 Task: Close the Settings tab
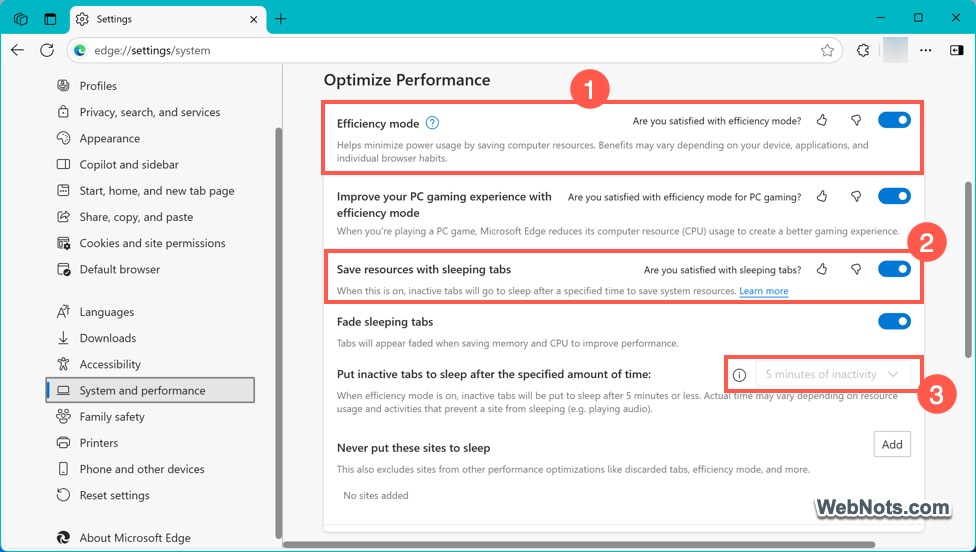(x=253, y=19)
